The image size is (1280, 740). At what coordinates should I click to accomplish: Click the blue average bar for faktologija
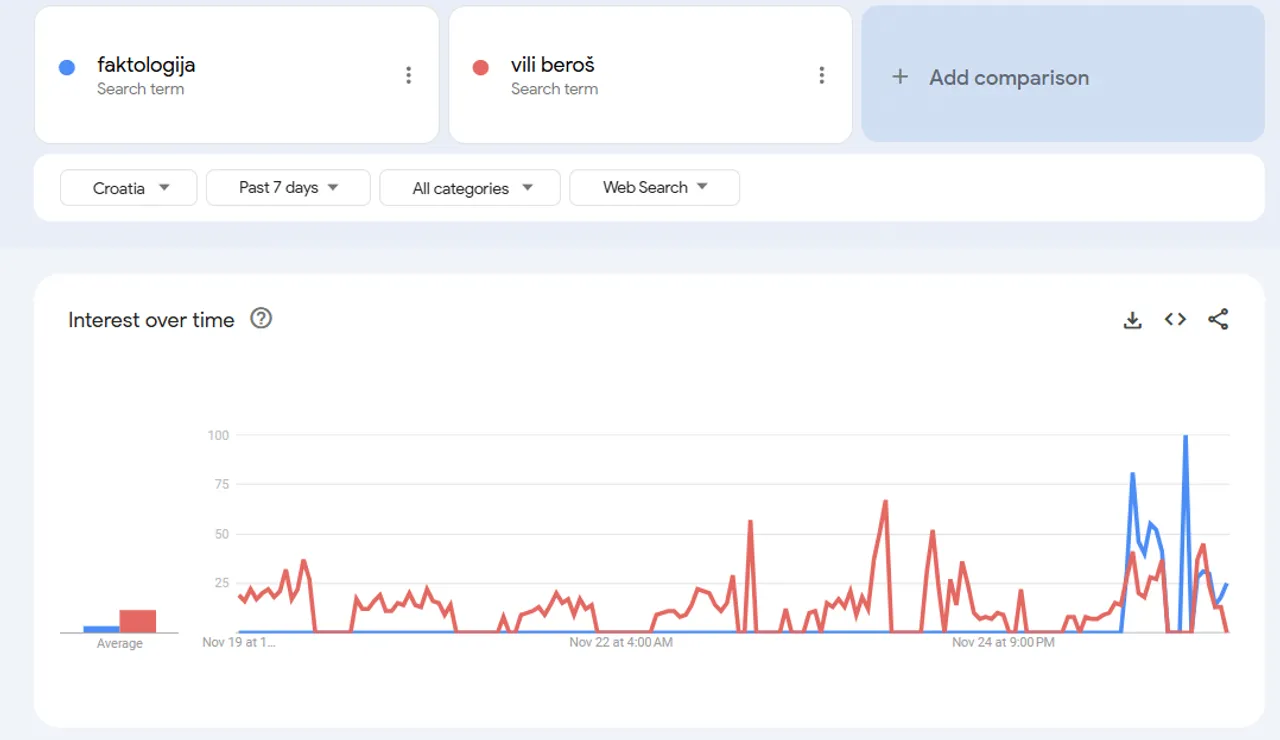coord(101,629)
